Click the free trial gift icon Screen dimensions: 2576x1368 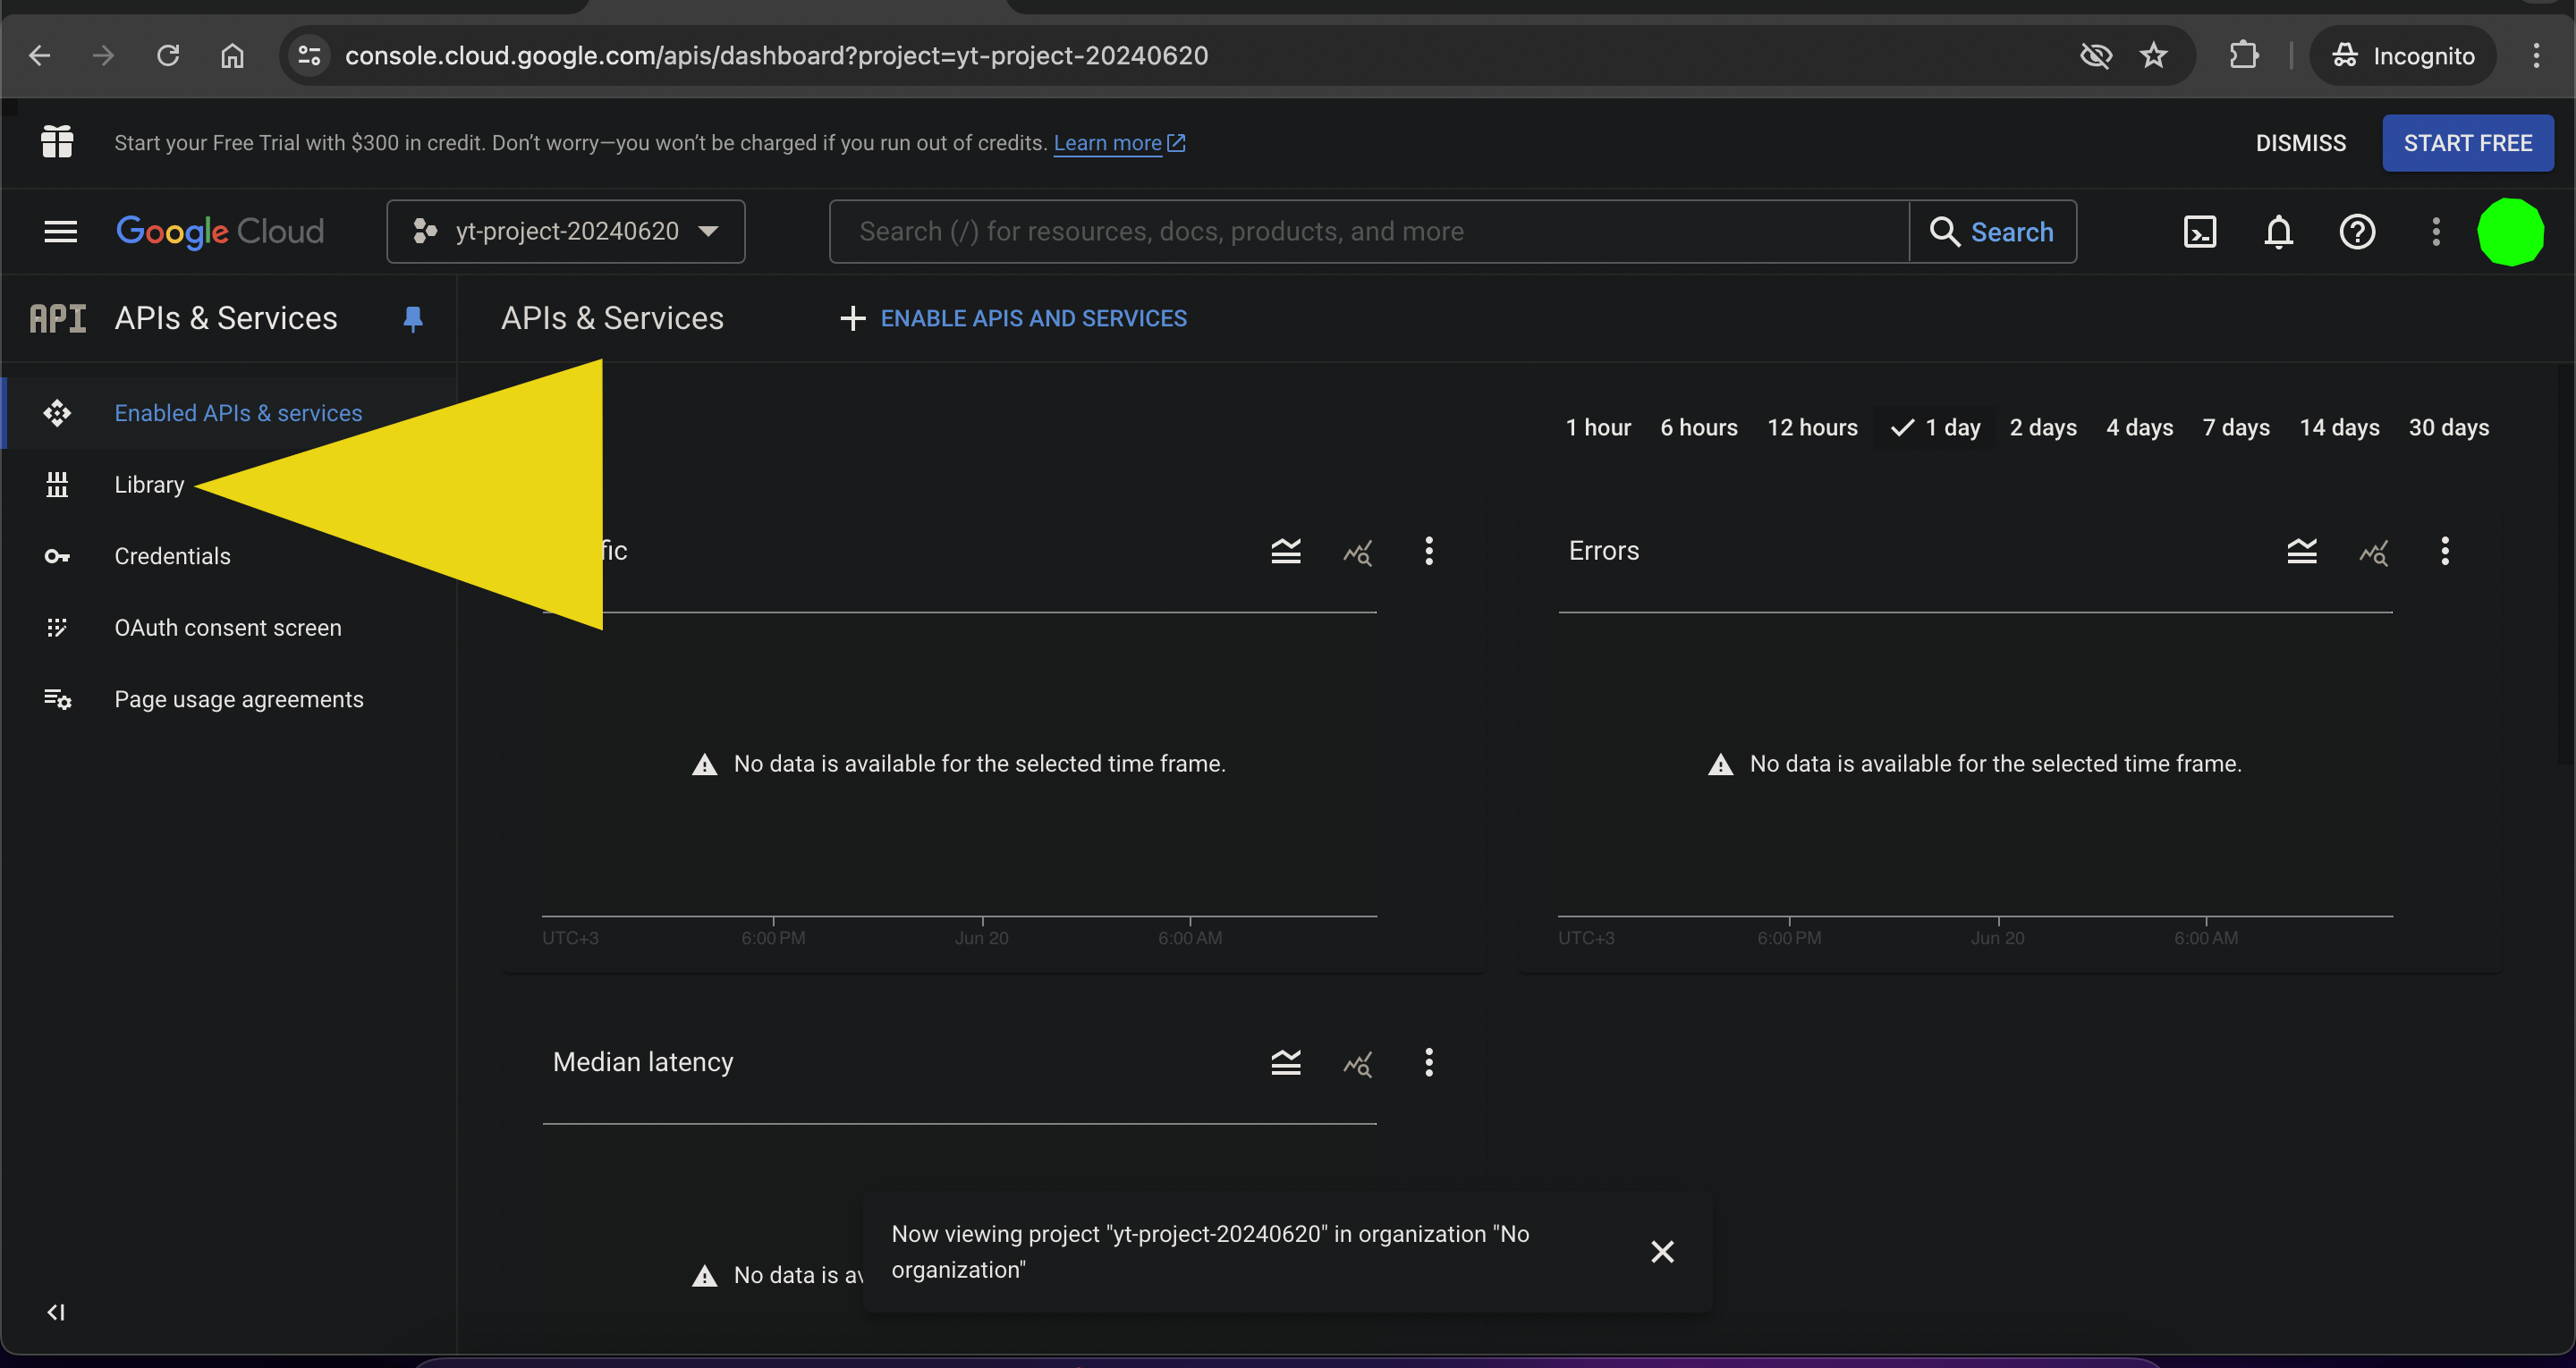pyautogui.click(x=57, y=142)
